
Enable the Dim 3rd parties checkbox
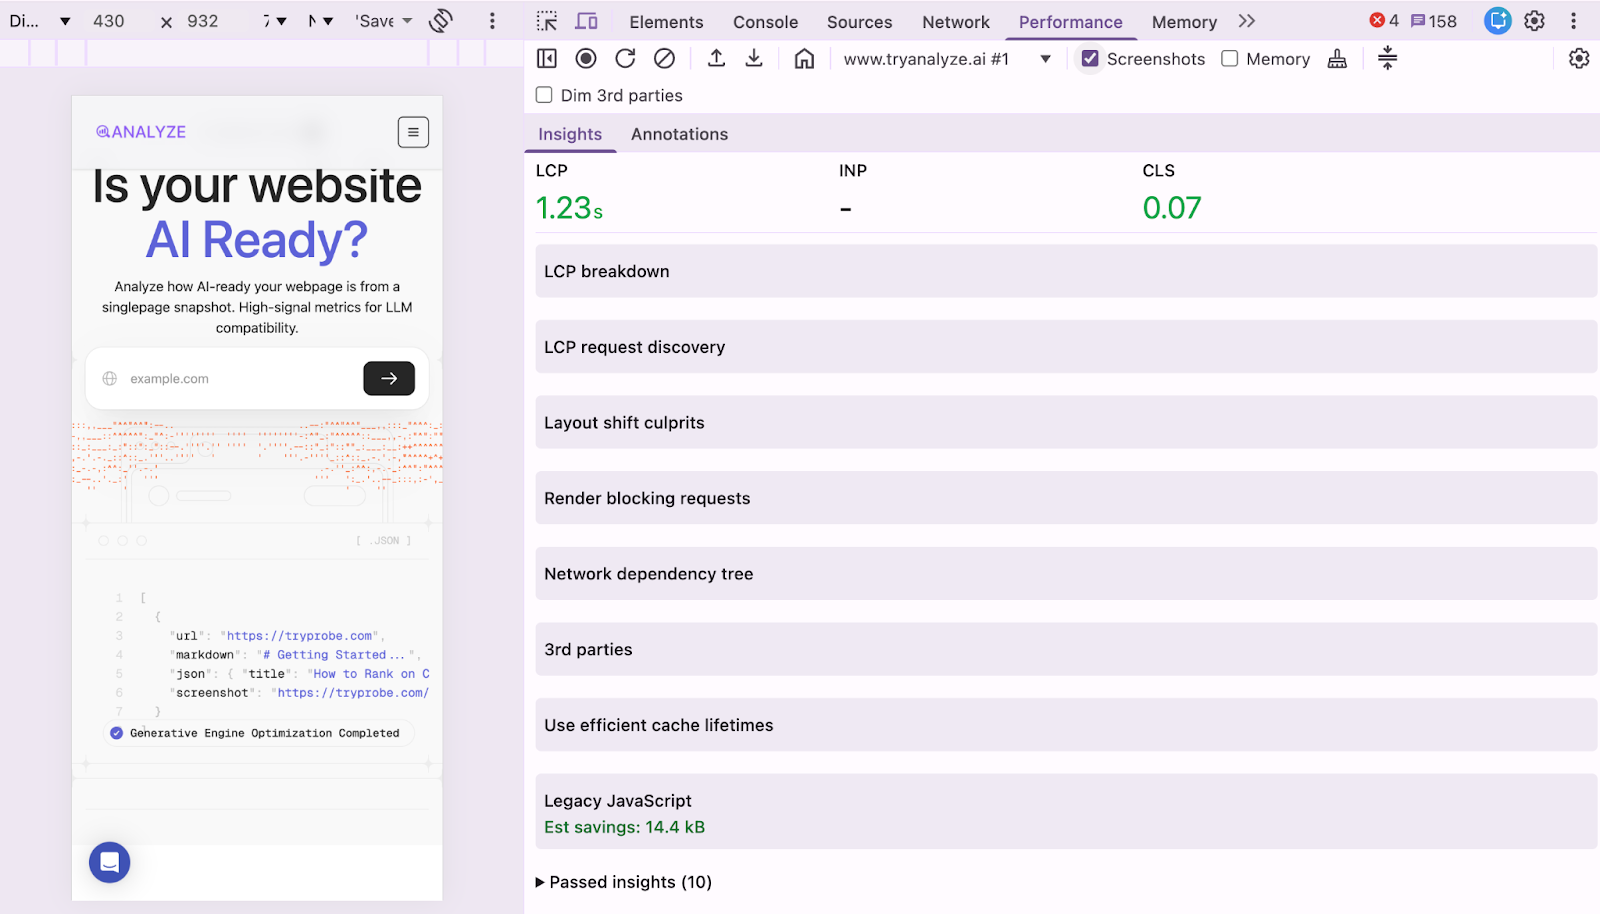point(543,95)
